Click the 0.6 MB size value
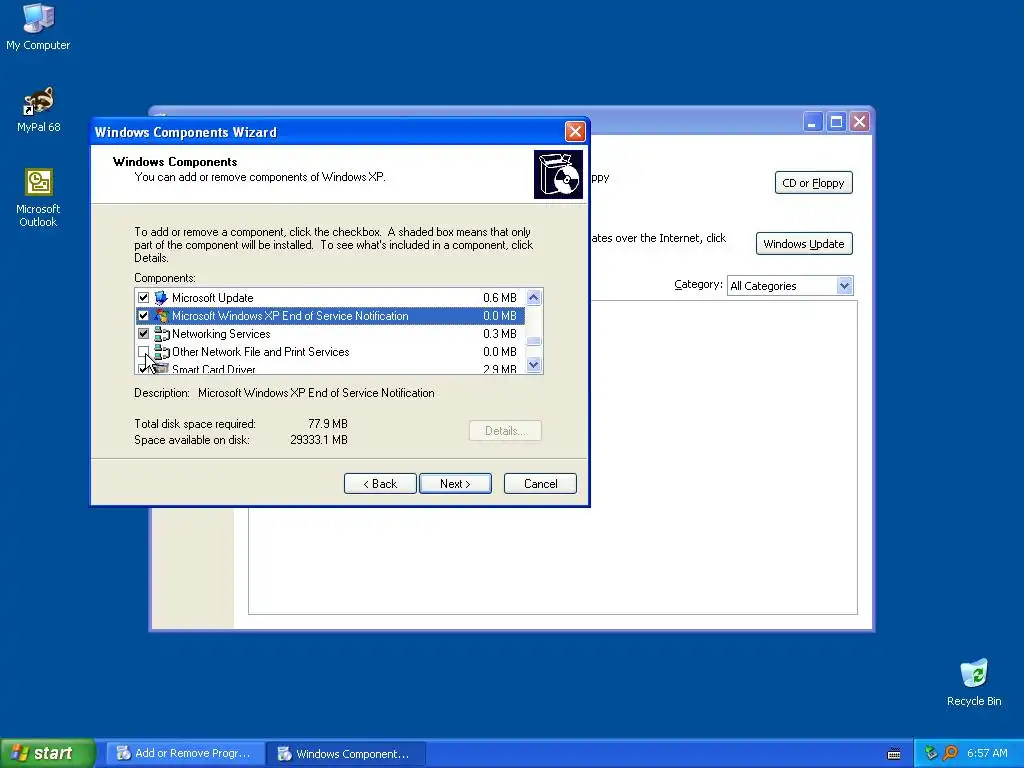 pos(500,298)
